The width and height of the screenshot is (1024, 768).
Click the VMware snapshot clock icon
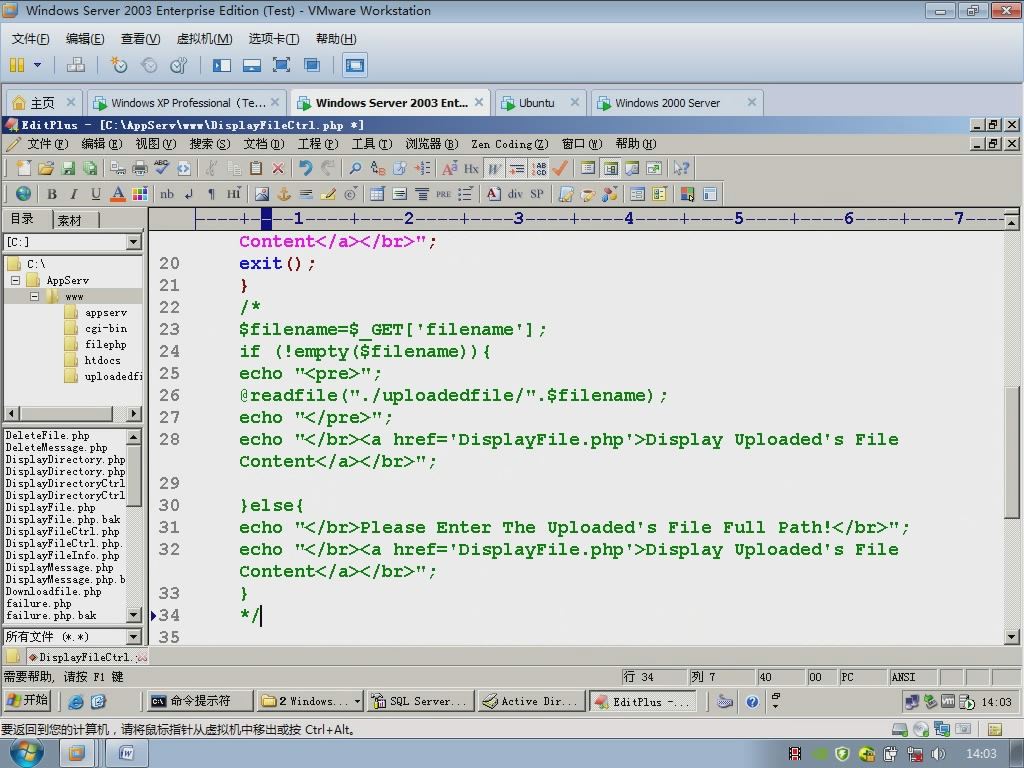(x=119, y=65)
